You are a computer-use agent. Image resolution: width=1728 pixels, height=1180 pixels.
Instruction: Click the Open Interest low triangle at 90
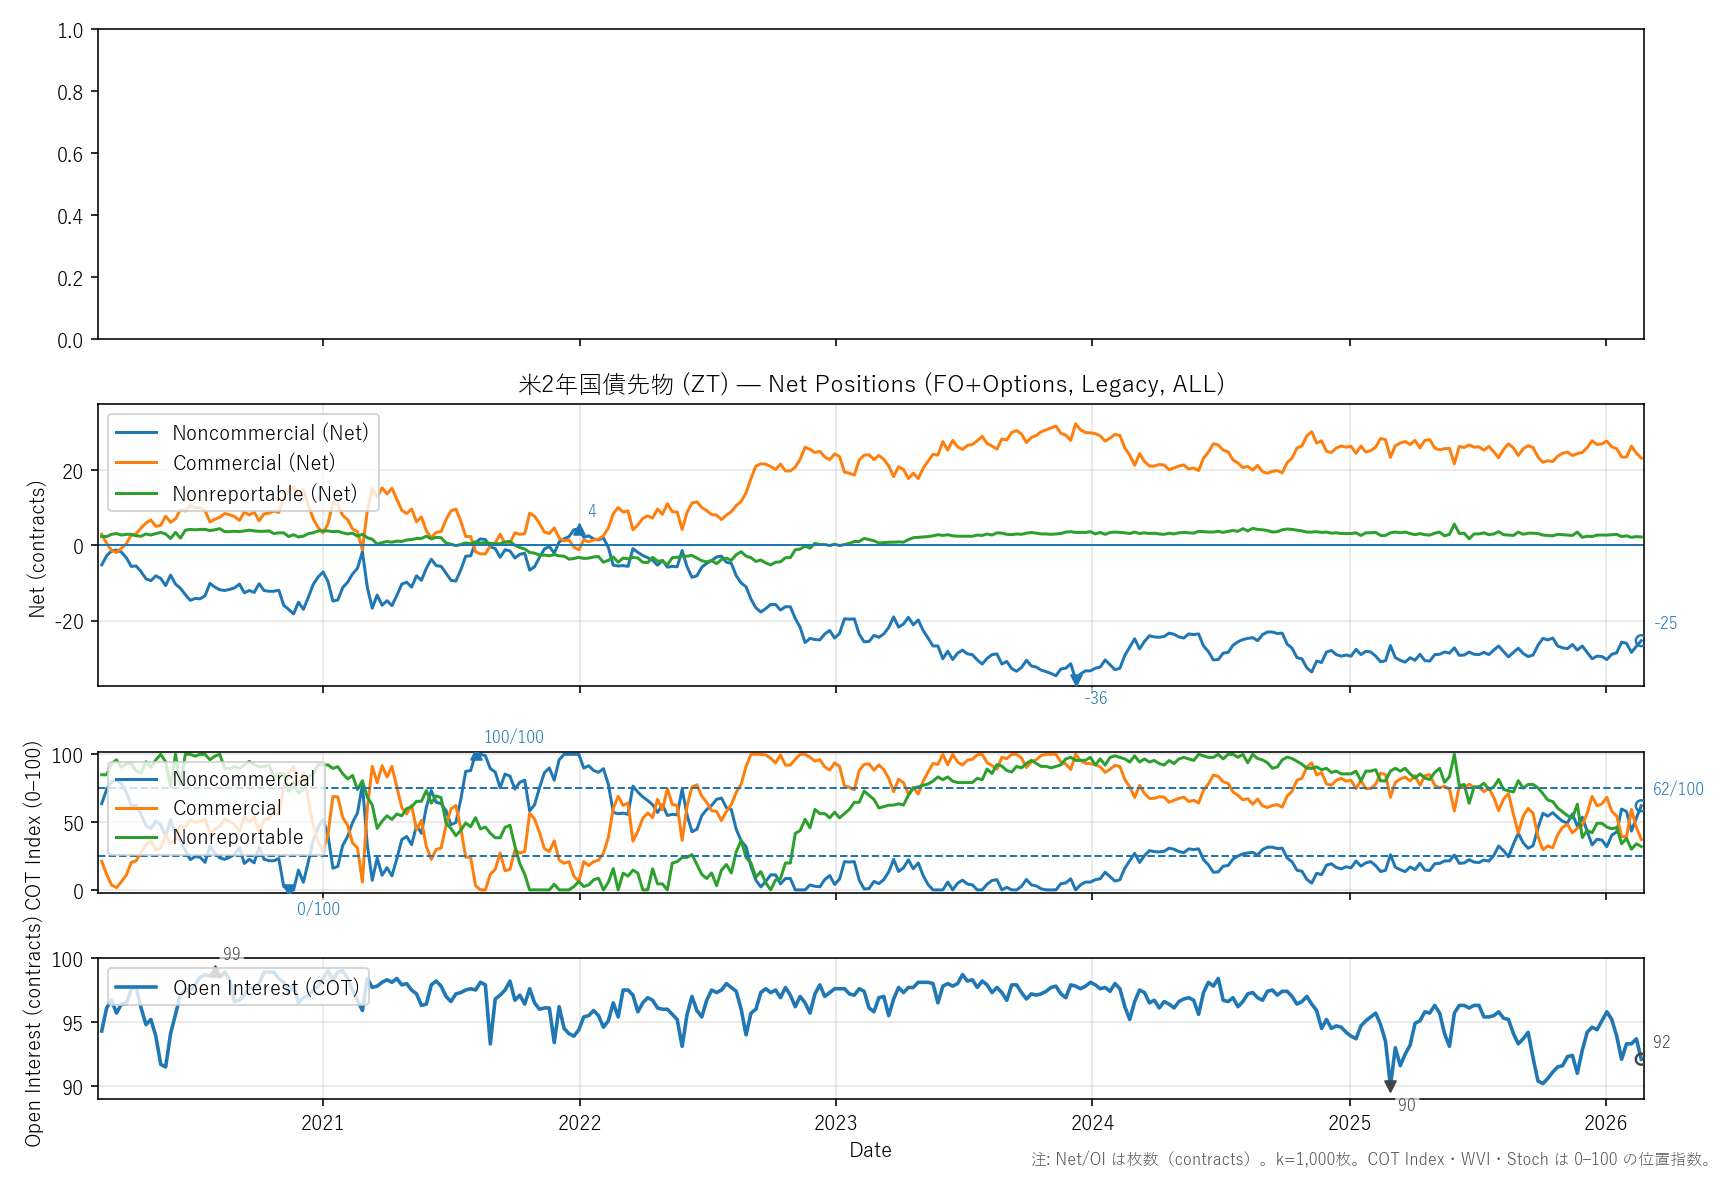1390,1086
